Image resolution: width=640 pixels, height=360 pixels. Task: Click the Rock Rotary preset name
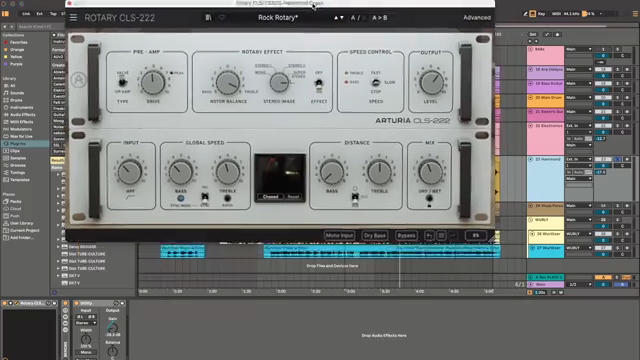278,18
